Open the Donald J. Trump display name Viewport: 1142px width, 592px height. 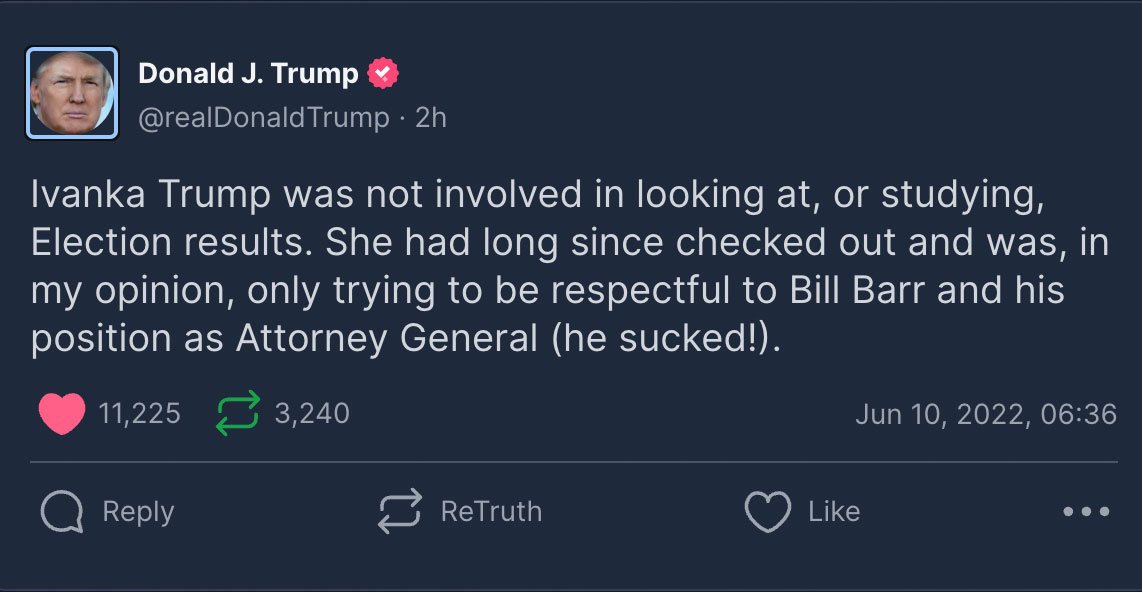pos(248,74)
